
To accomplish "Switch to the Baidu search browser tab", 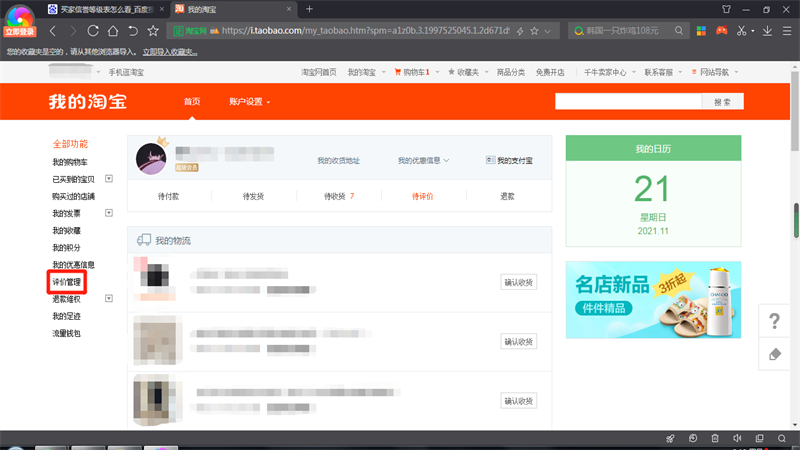I will [x=106, y=9].
